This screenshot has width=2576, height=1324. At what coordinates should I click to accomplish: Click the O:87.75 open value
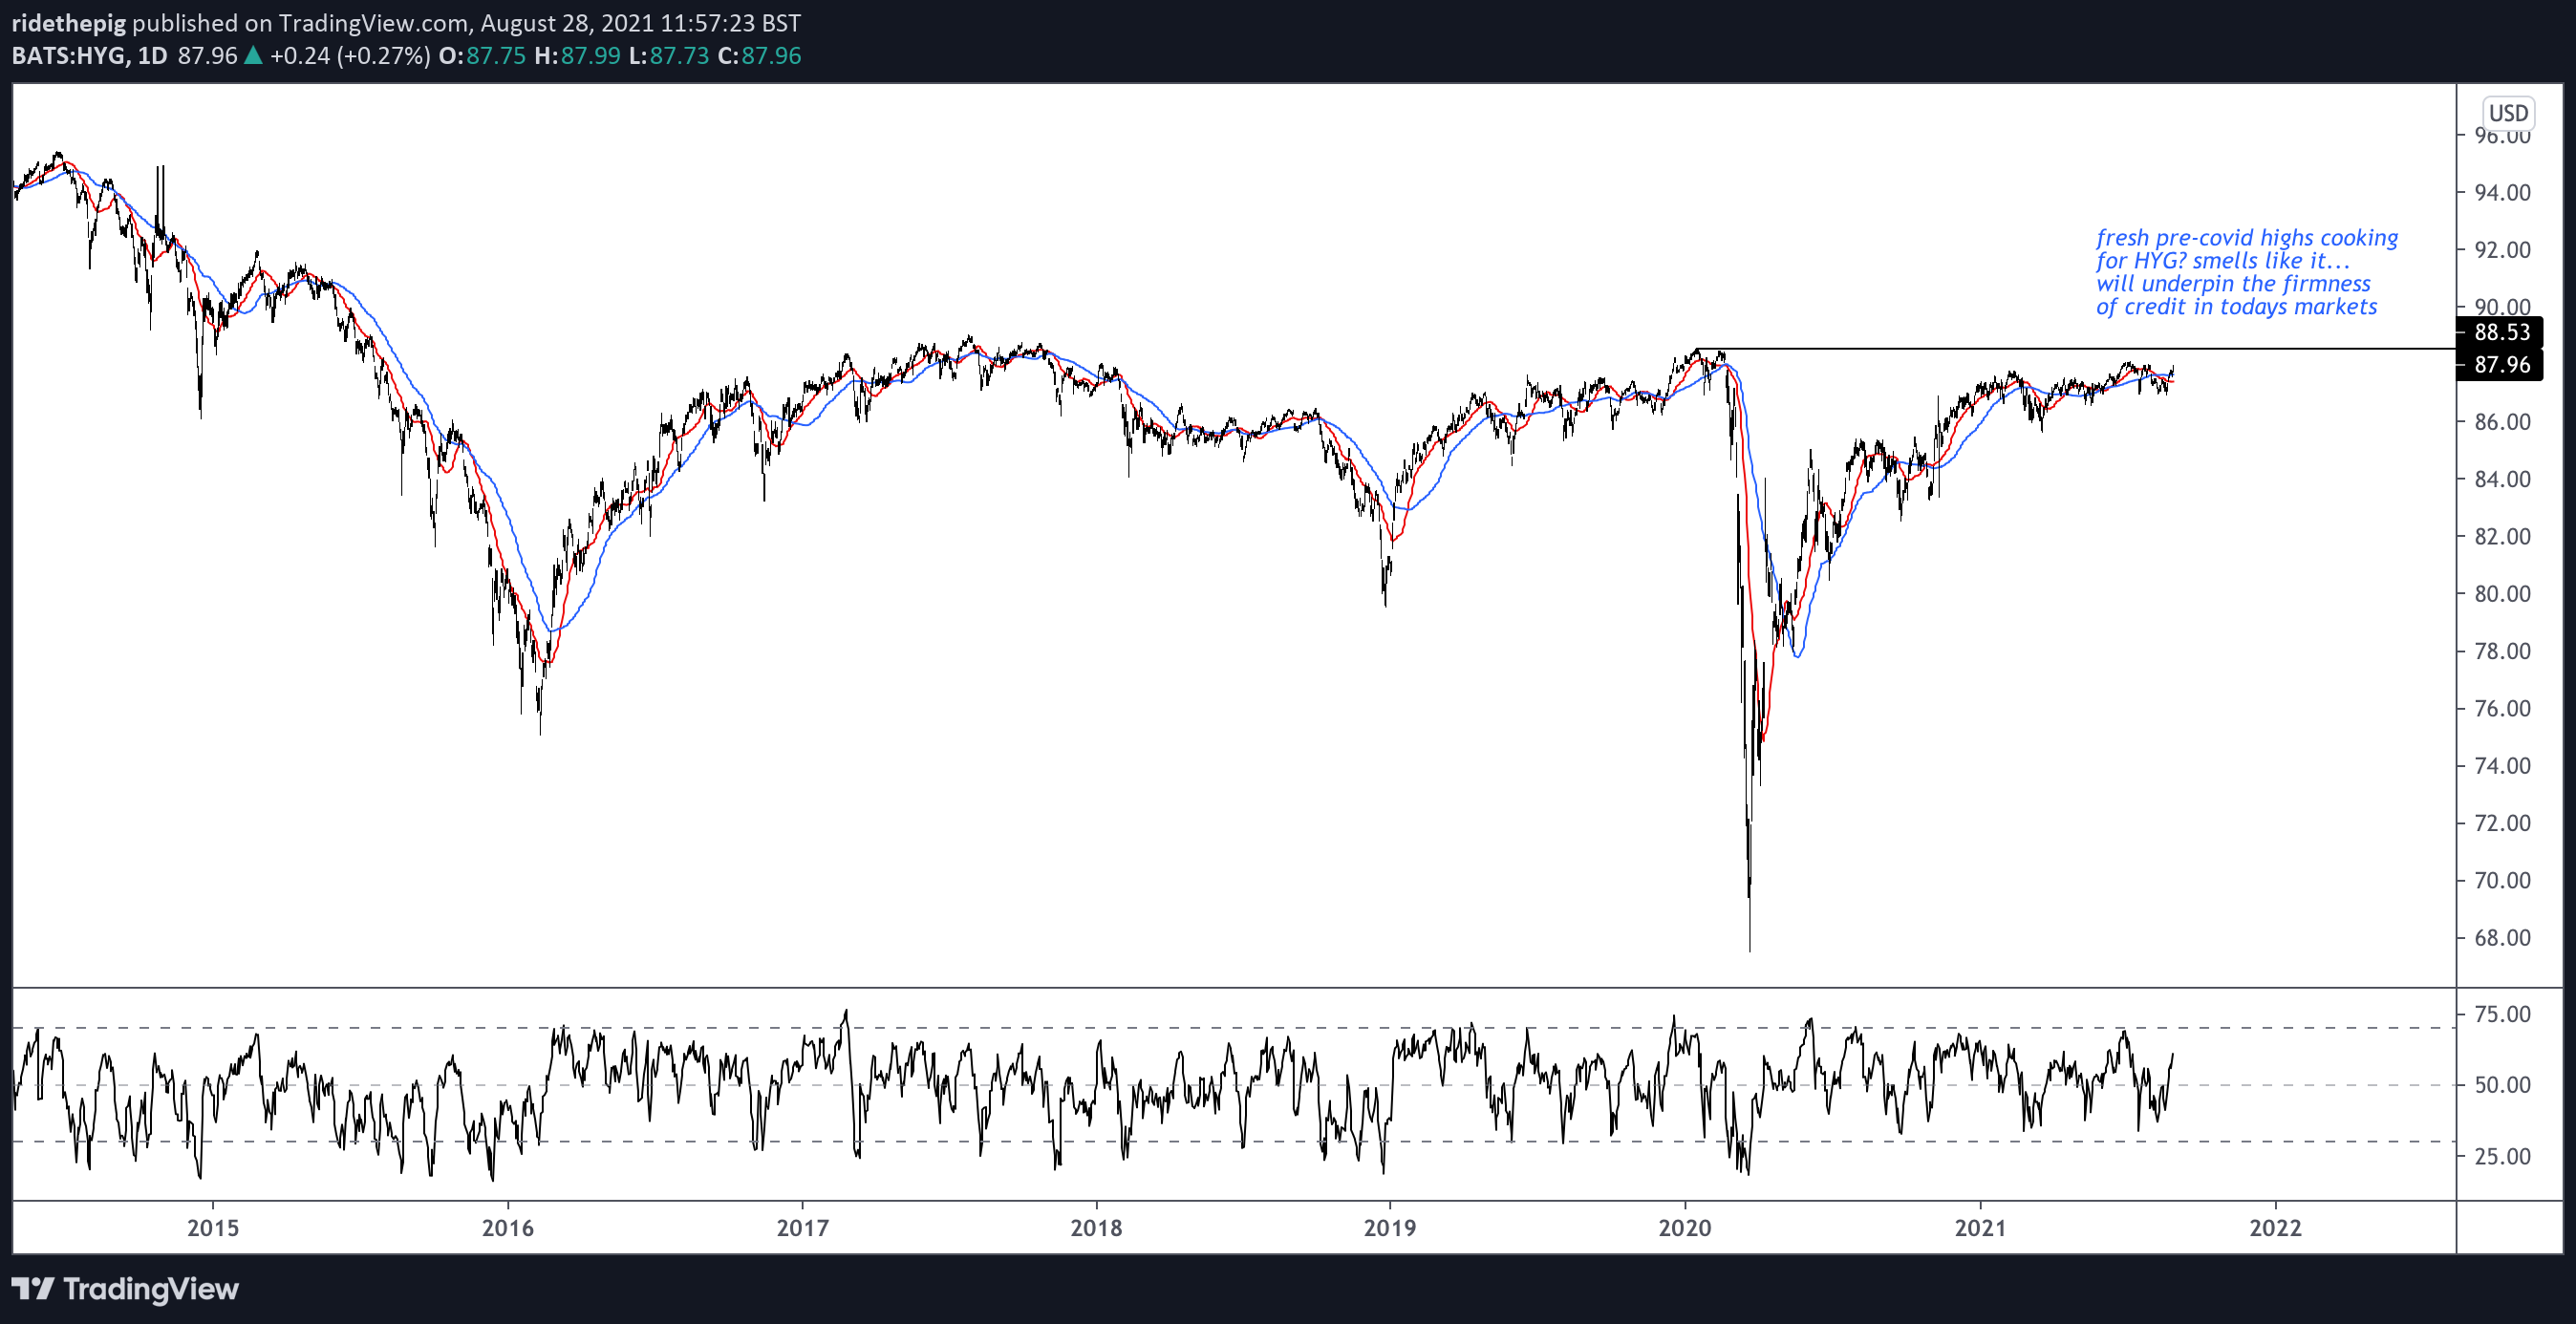tap(482, 56)
